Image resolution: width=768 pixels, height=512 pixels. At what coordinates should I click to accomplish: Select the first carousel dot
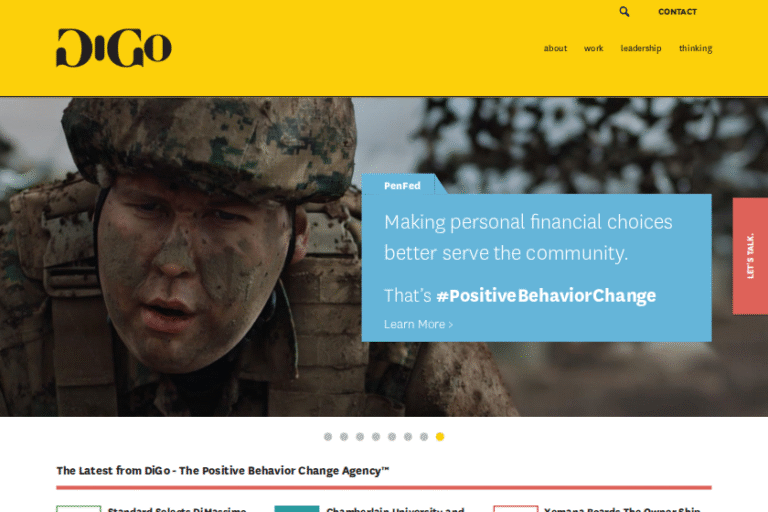[x=328, y=437]
